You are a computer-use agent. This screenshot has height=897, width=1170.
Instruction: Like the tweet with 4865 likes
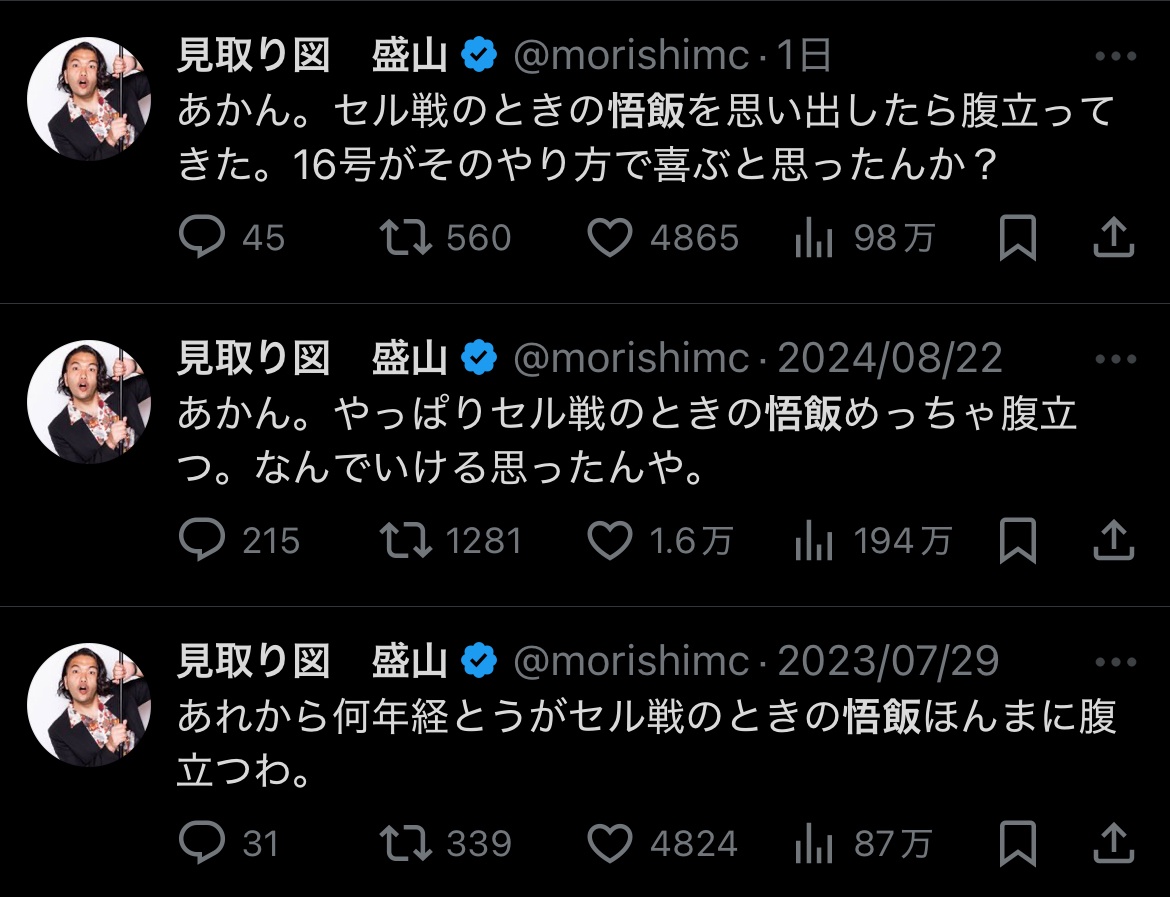[x=609, y=238]
